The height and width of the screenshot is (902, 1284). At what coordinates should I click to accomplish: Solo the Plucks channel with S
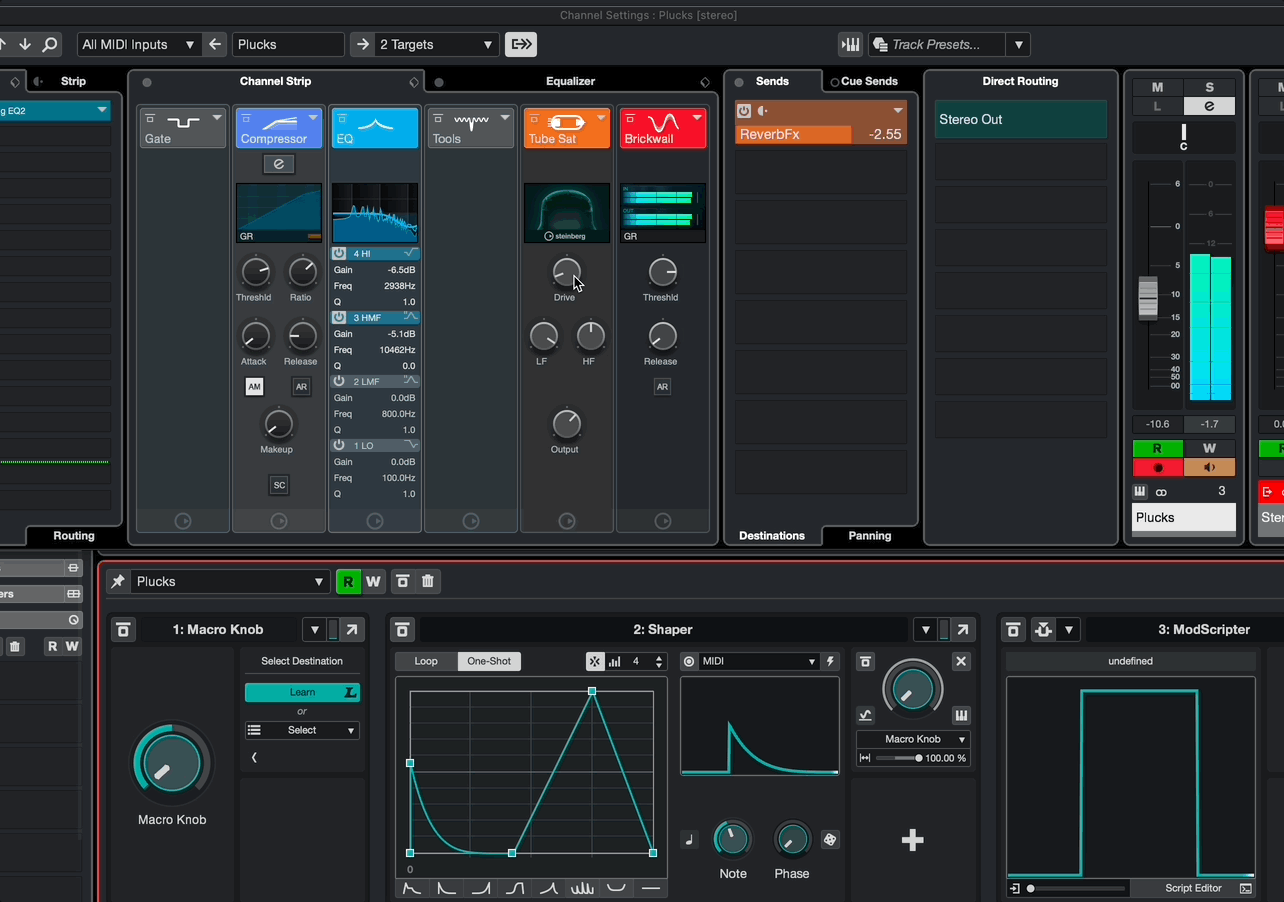(1210, 87)
